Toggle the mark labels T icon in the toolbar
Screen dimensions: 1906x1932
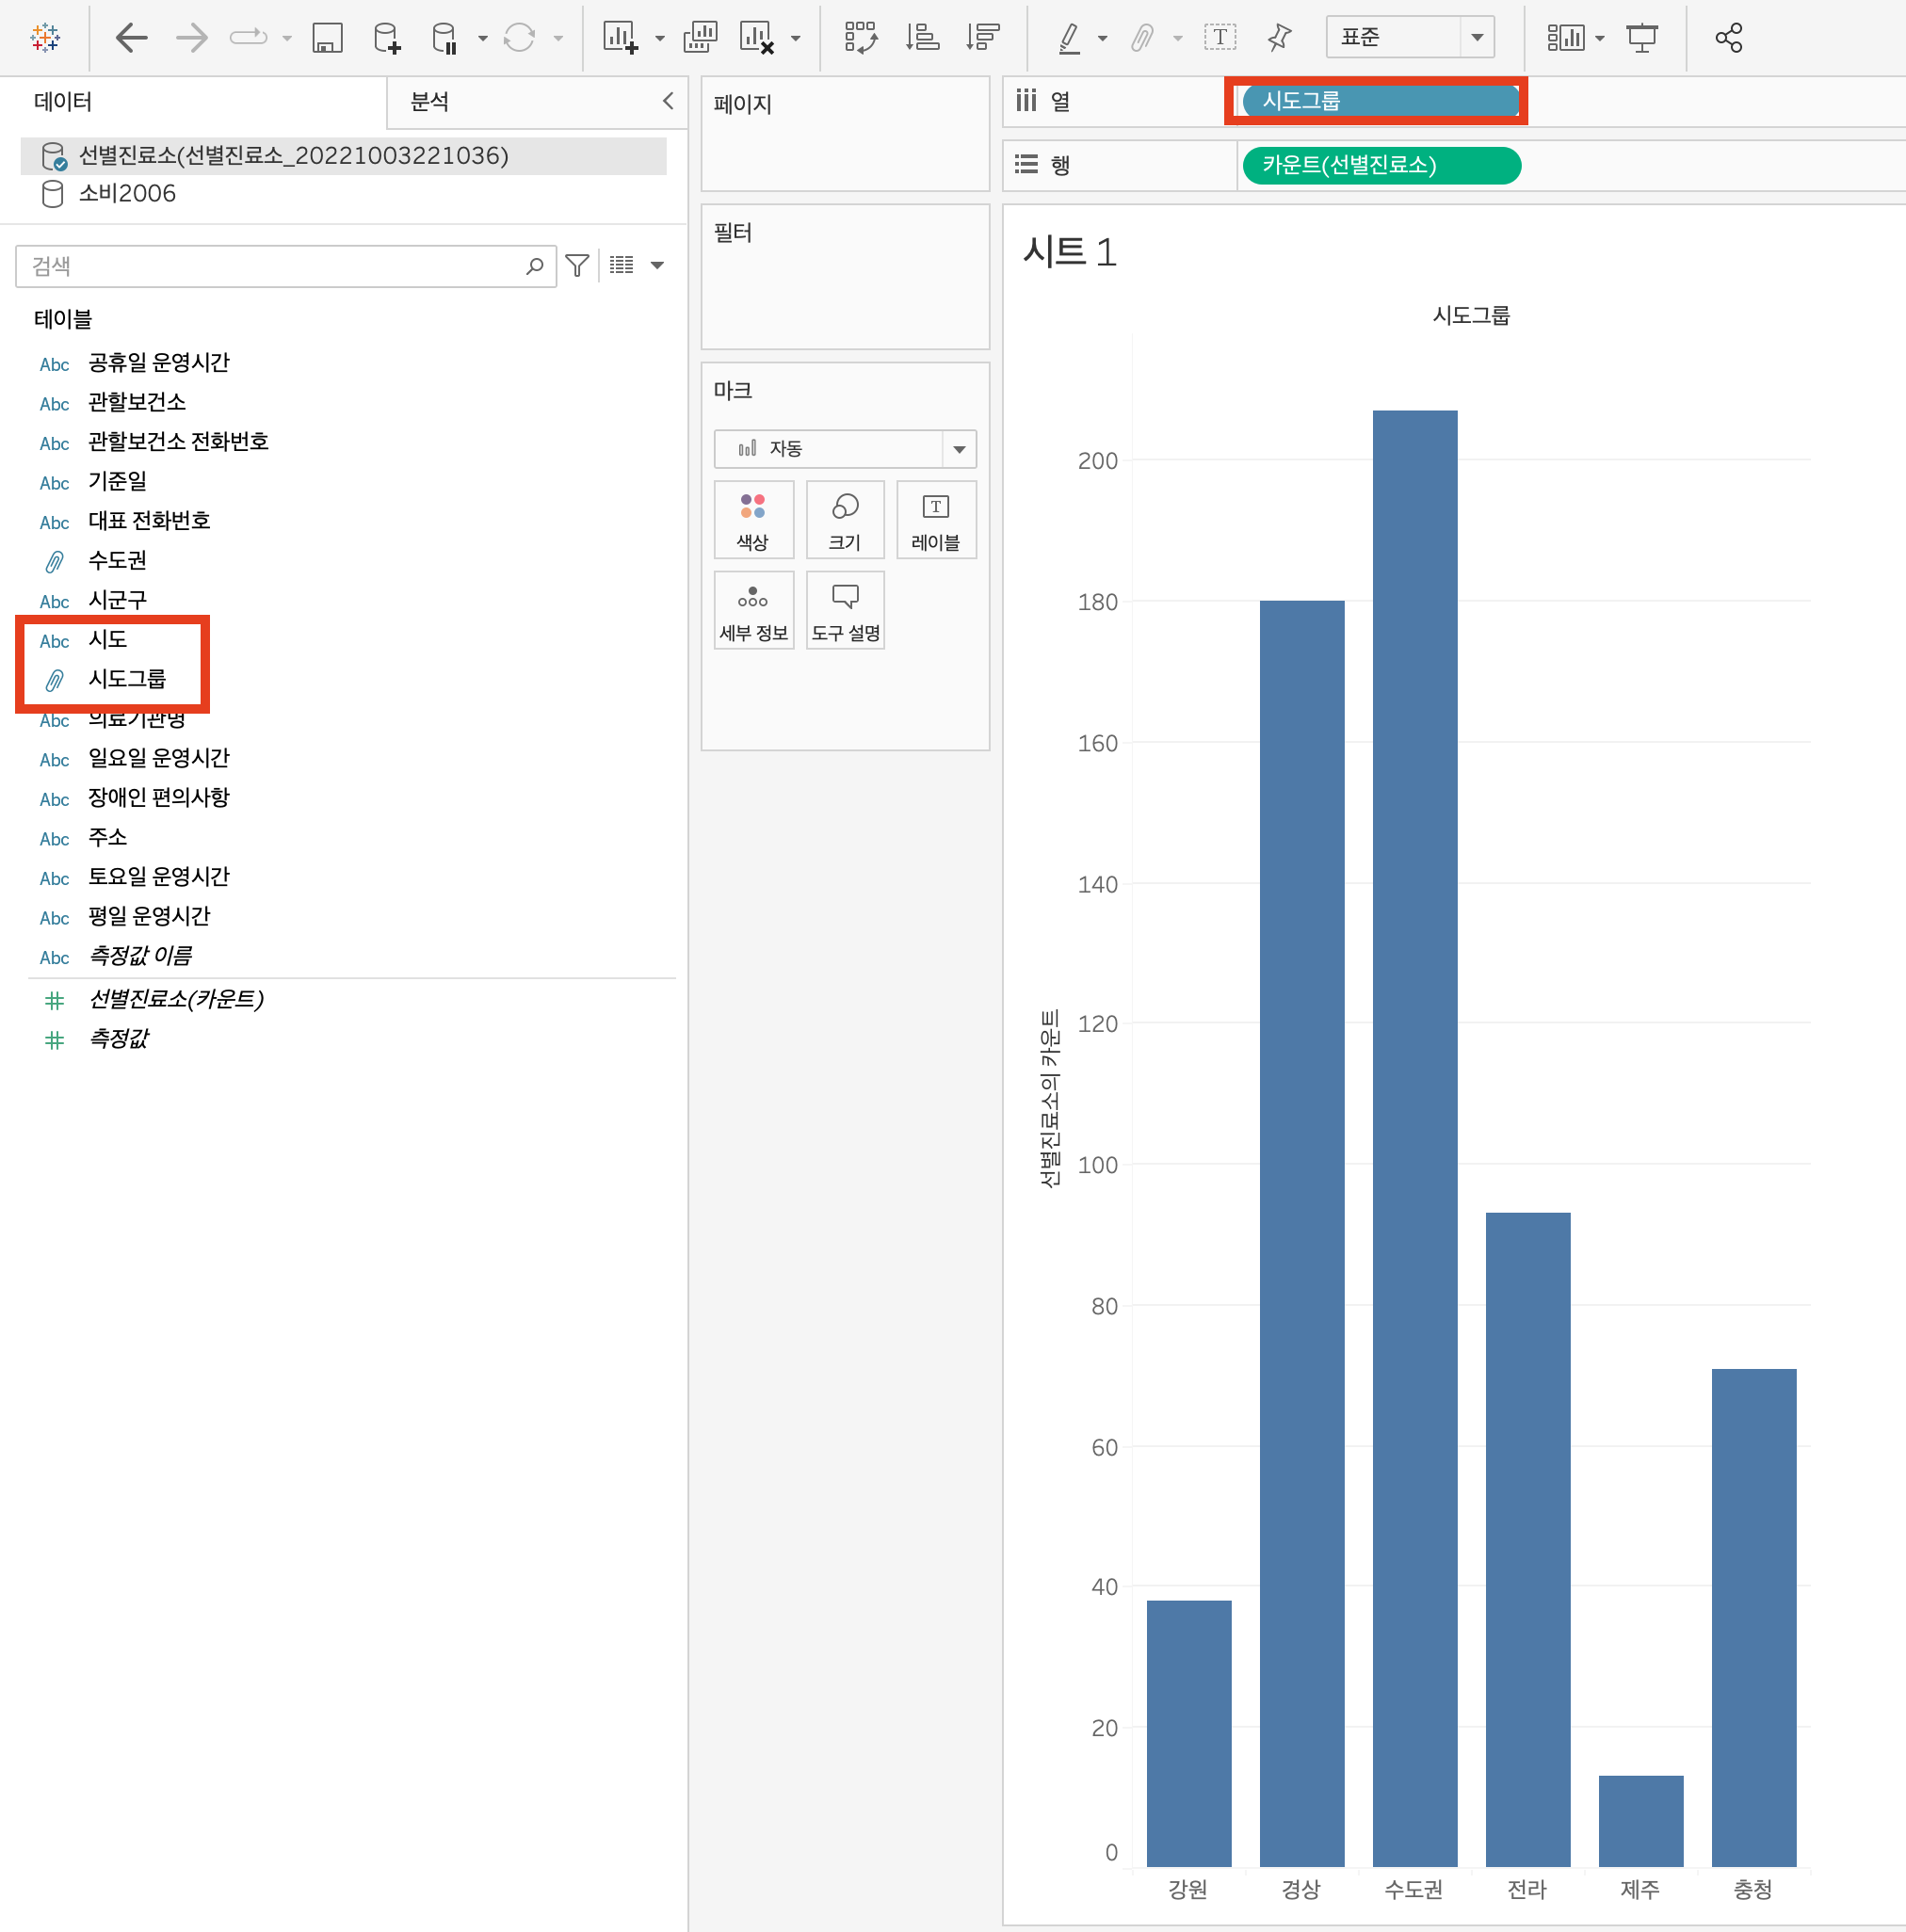1219,39
